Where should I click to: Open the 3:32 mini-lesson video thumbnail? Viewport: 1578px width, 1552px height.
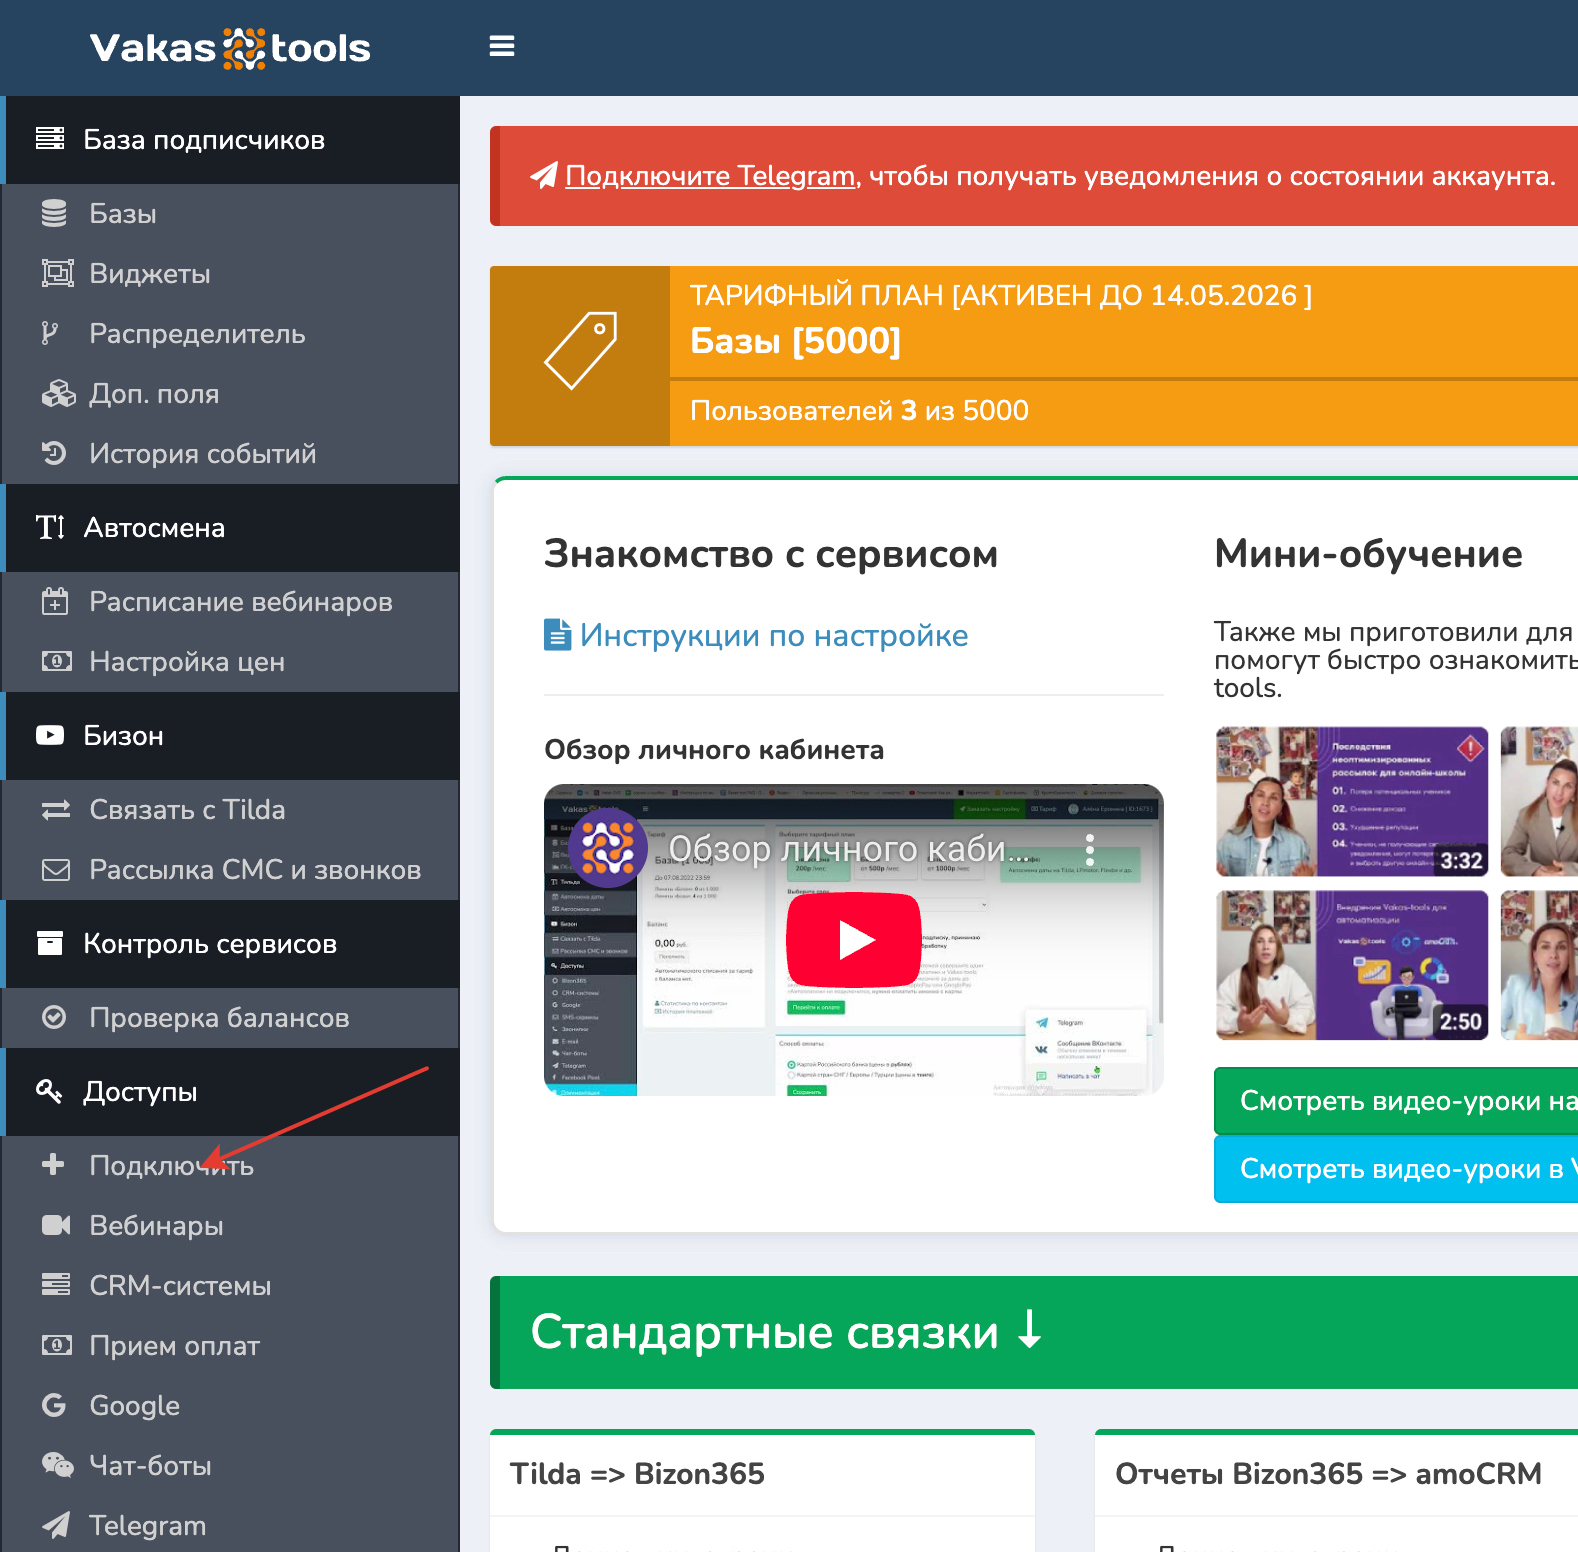[x=1351, y=801]
